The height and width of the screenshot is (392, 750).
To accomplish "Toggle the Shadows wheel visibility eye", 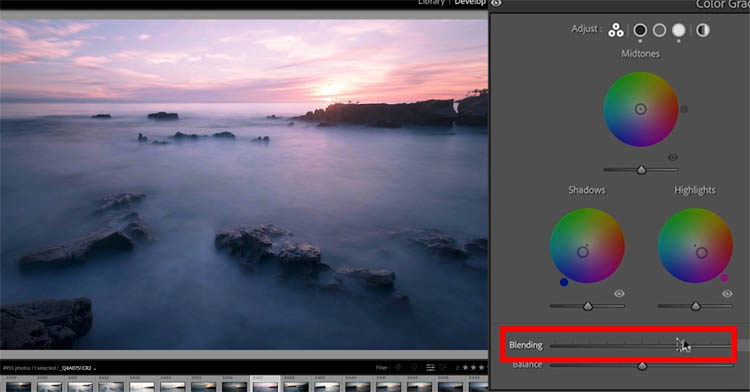I will 619,294.
